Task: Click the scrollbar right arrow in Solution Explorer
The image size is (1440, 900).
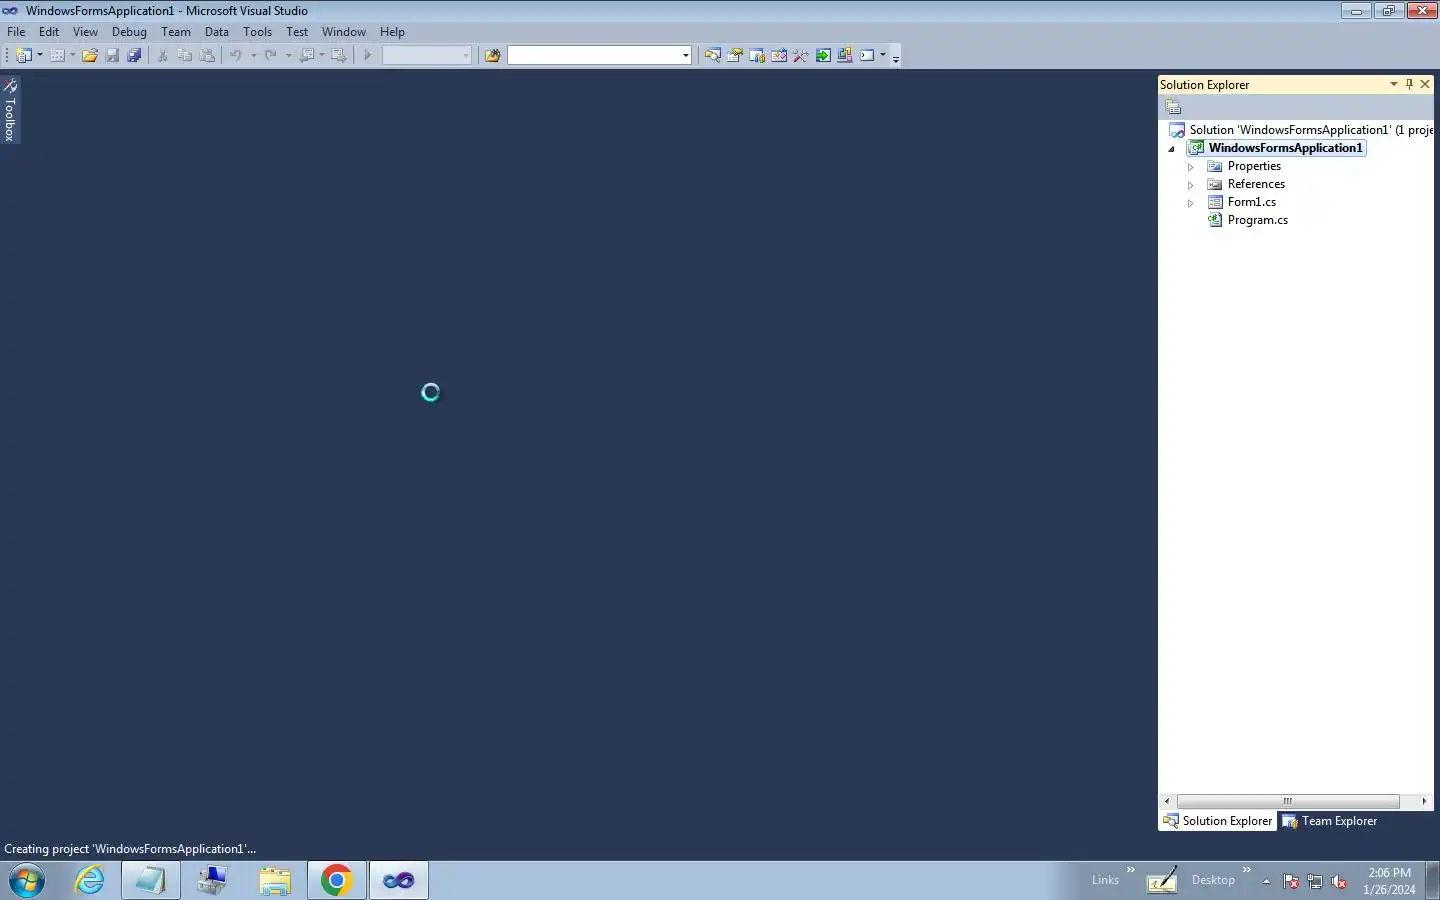Action: pyautogui.click(x=1424, y=801)
